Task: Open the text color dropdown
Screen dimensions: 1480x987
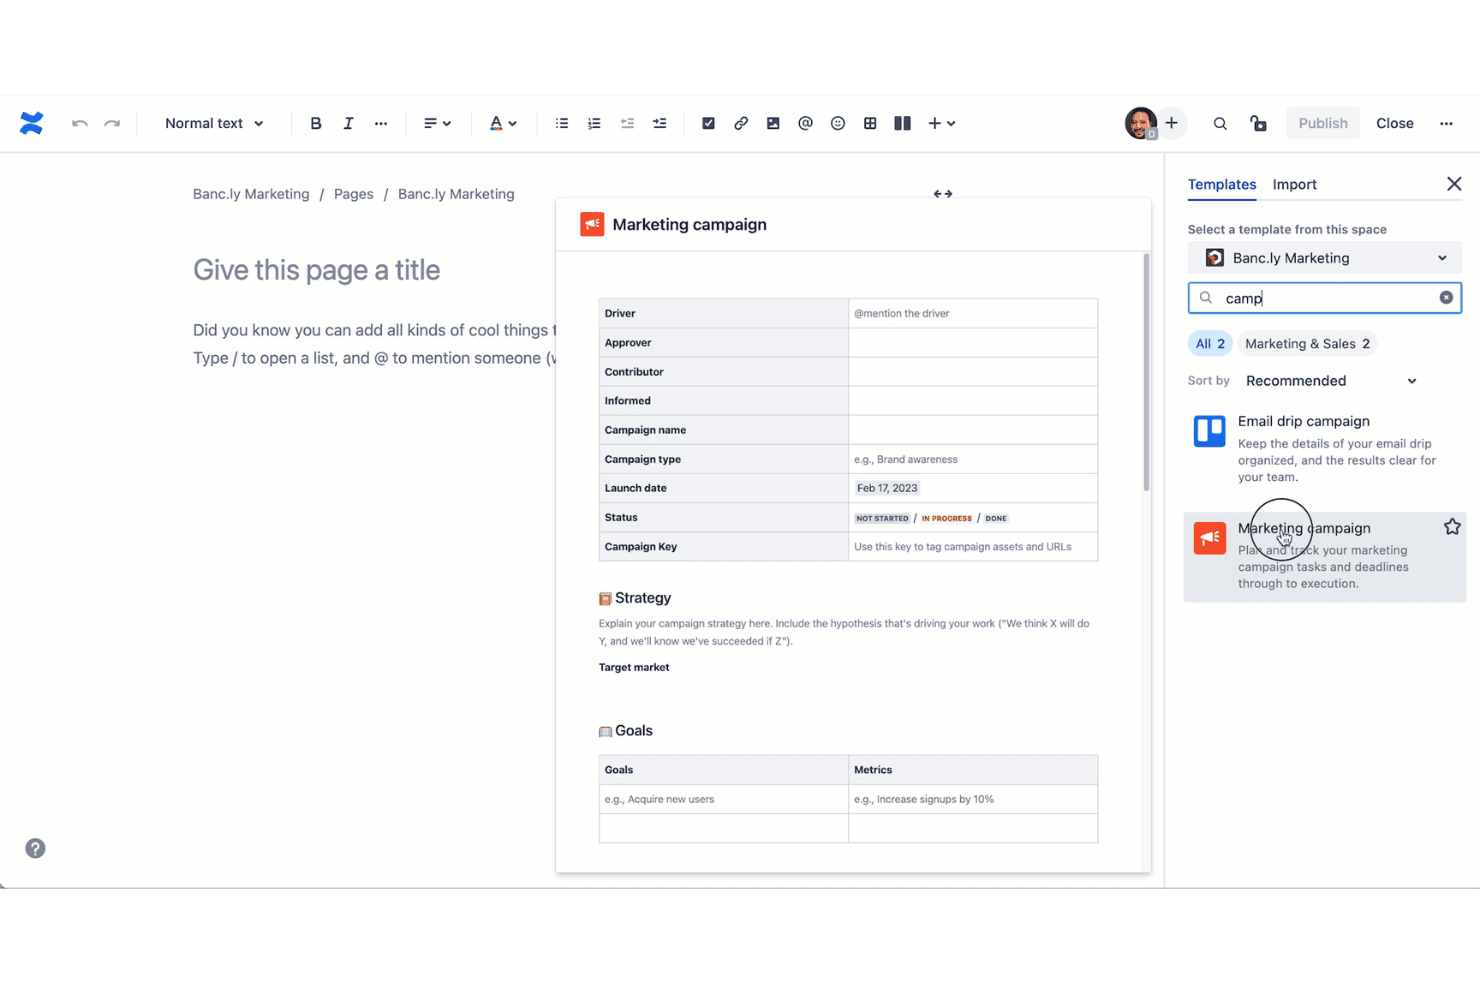Action: [x=503, y=123]
